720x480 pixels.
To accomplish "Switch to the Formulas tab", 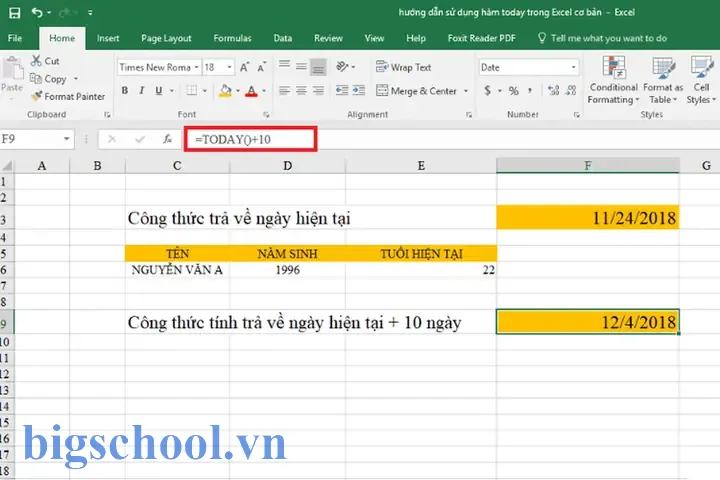I will point(232,38).
